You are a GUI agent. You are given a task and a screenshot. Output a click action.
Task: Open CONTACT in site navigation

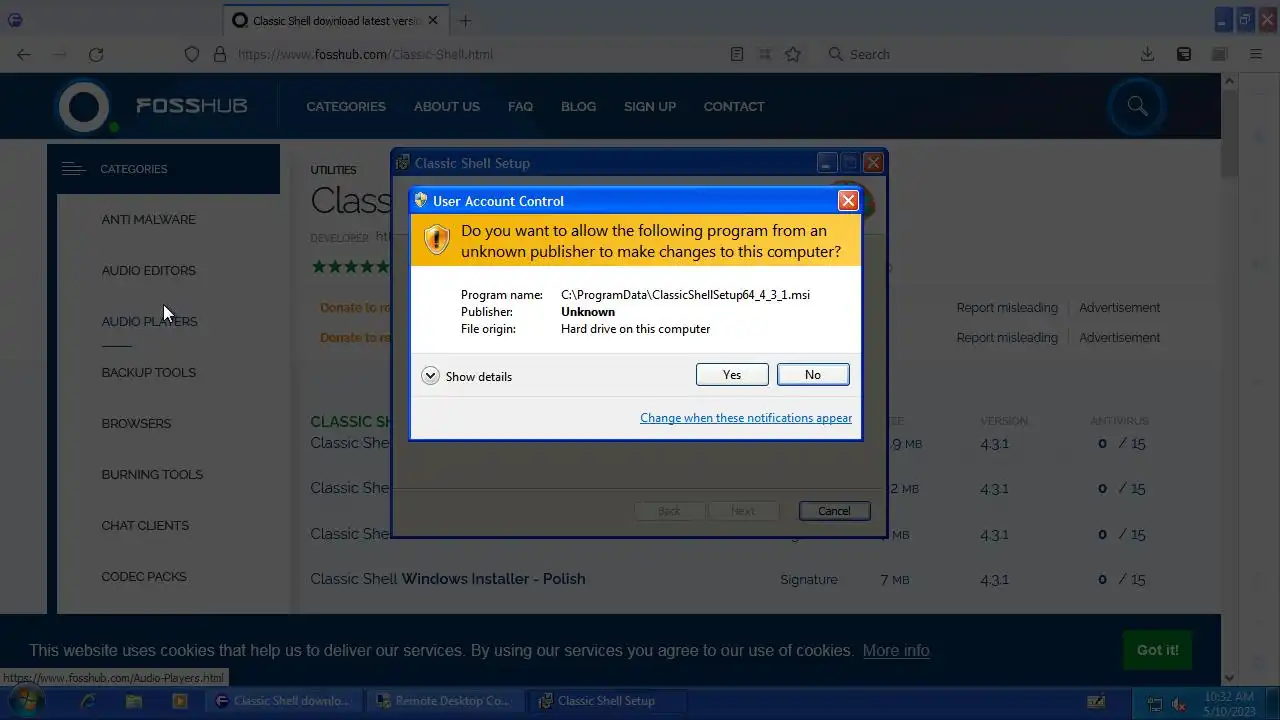[734, 106]
